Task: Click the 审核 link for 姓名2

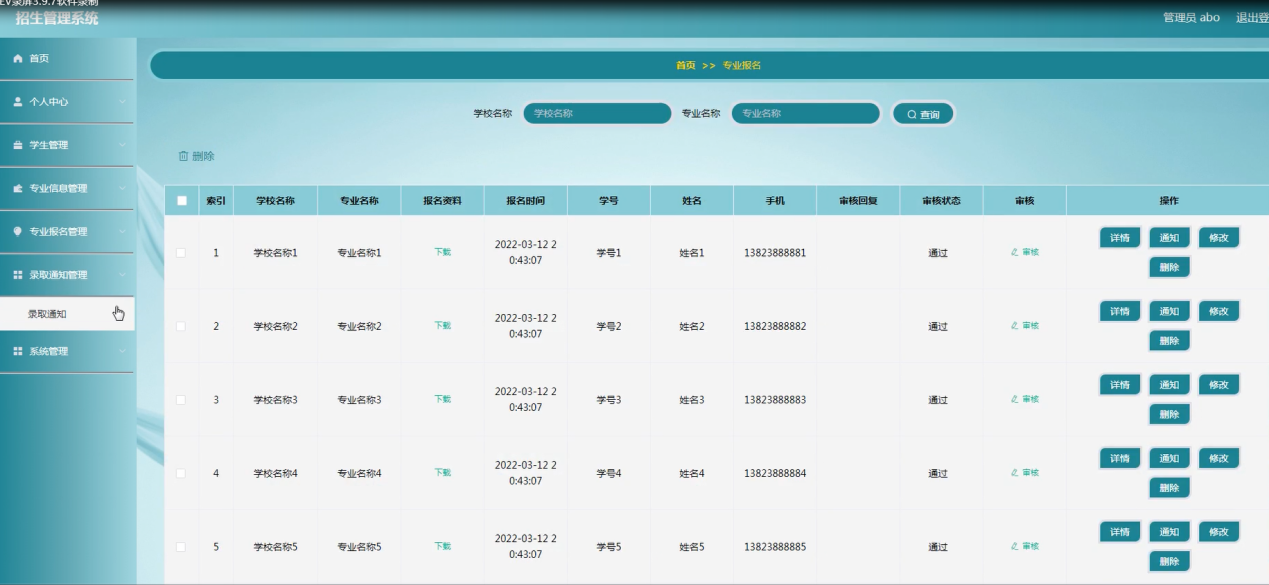Action: click(x=1024, y=326)
